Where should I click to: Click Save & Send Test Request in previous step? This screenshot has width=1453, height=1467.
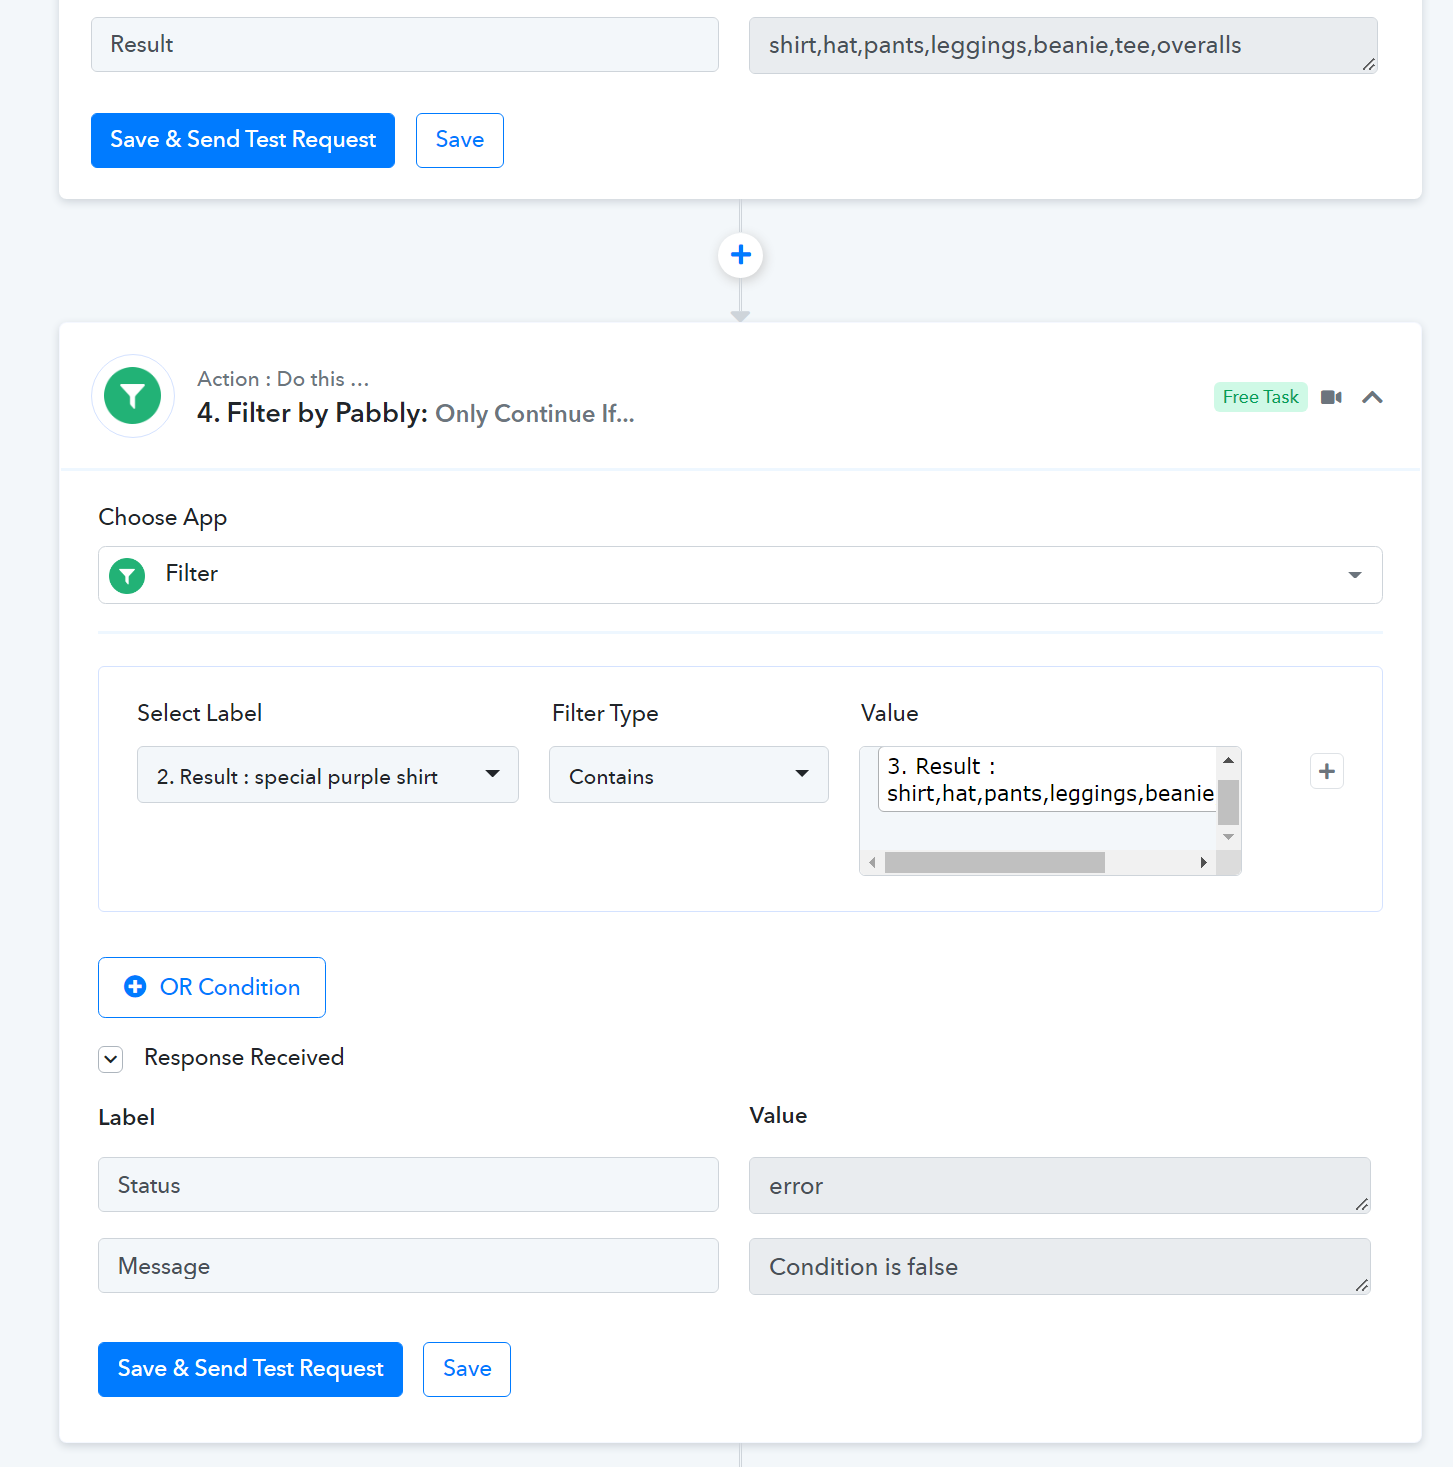243,140
